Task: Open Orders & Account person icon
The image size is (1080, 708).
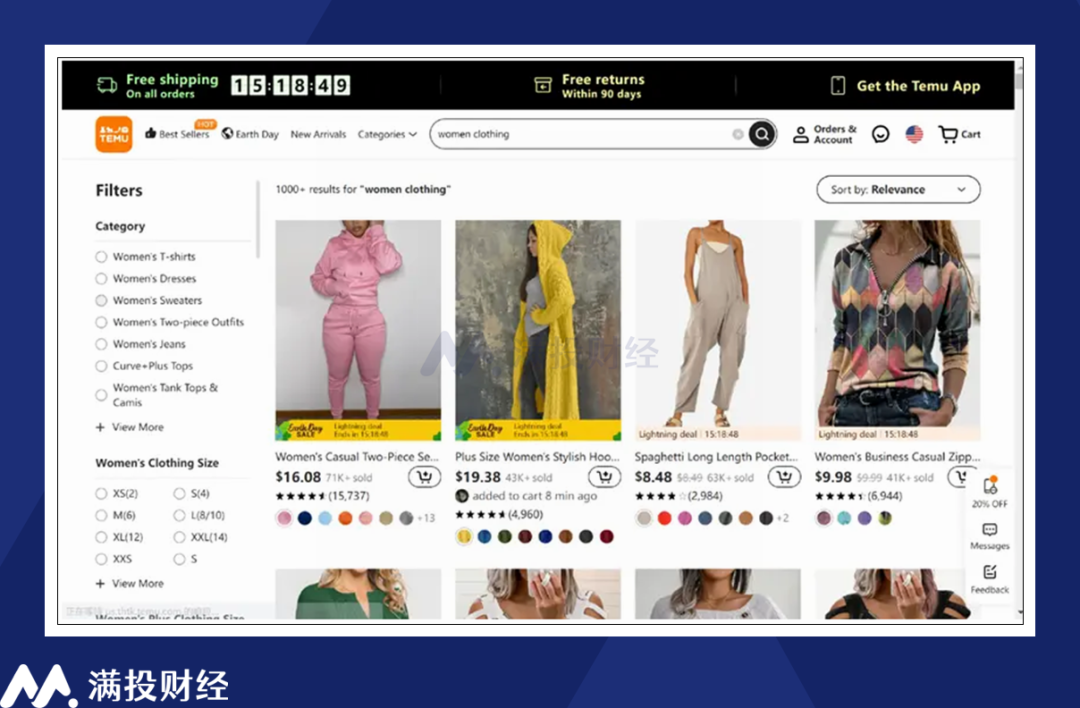Action: click(800, 134)
